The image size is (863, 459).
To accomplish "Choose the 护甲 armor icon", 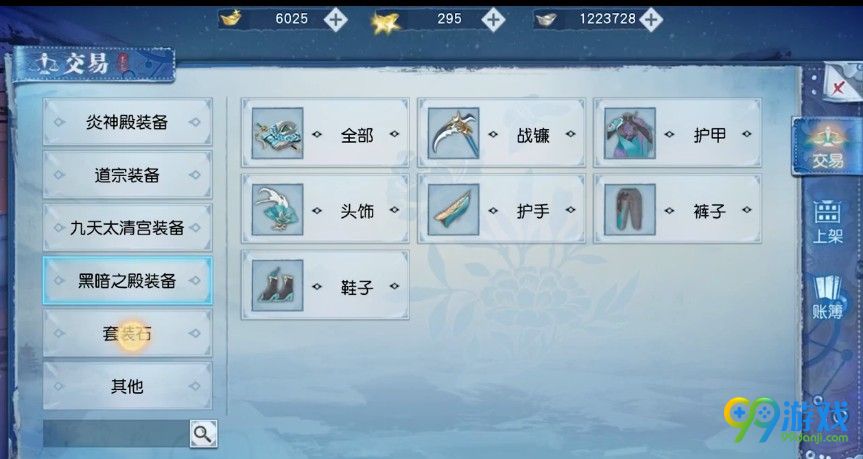I will (630, 133).
